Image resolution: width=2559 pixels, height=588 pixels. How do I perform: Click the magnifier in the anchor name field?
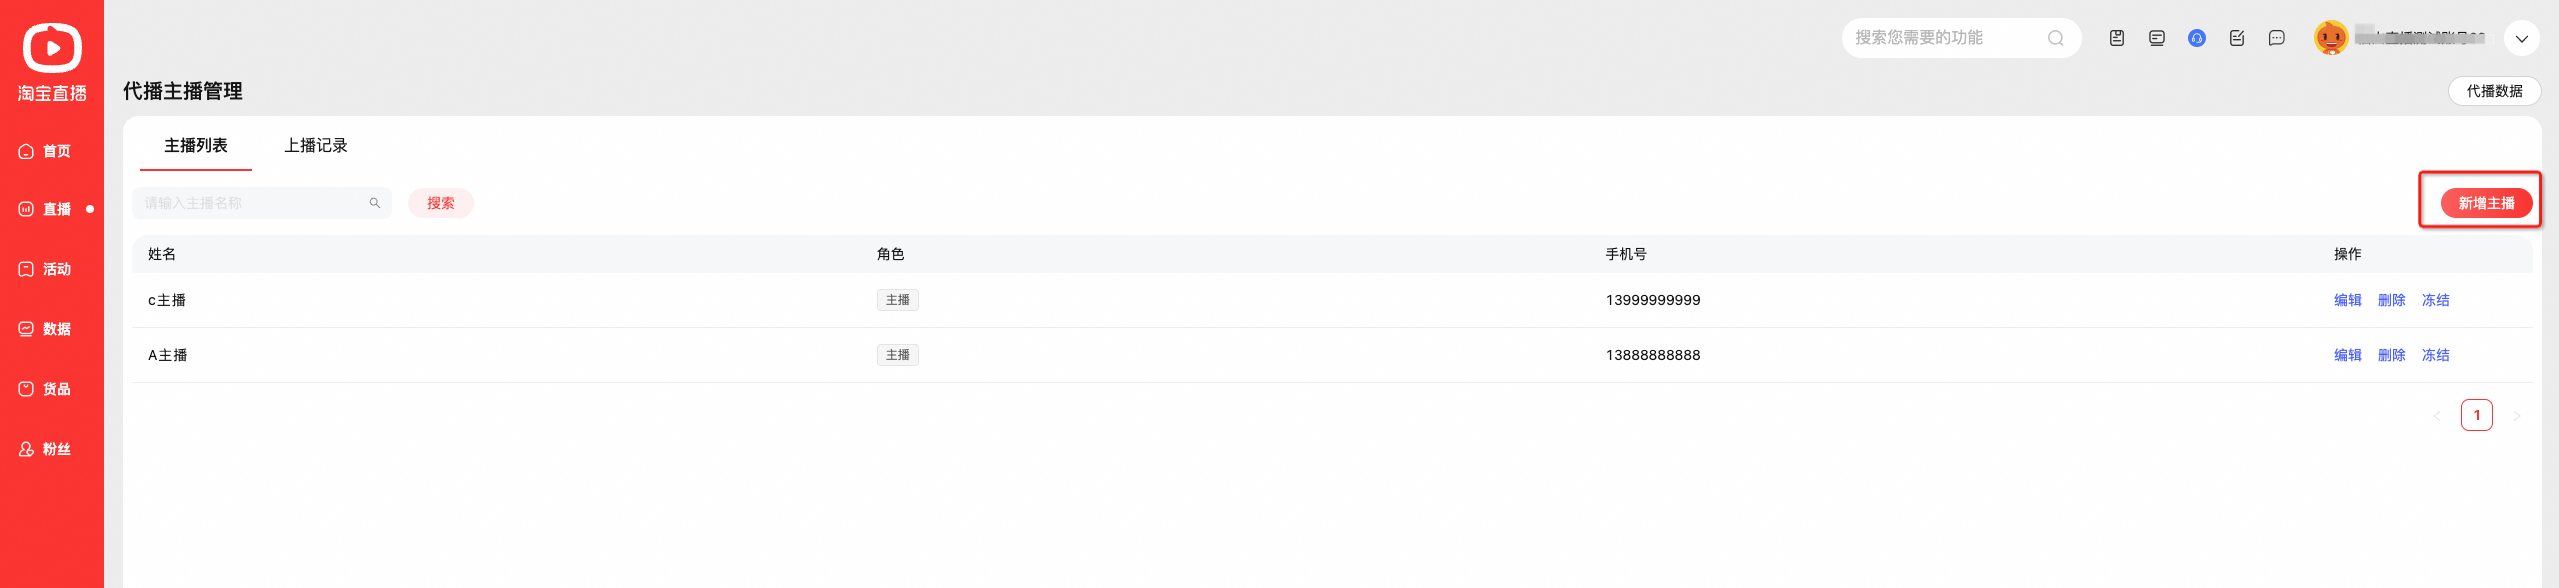coord(375,203)
